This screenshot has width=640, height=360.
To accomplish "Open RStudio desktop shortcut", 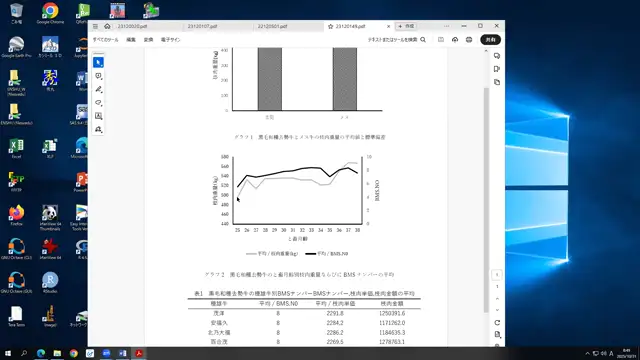I will point(50,282).
